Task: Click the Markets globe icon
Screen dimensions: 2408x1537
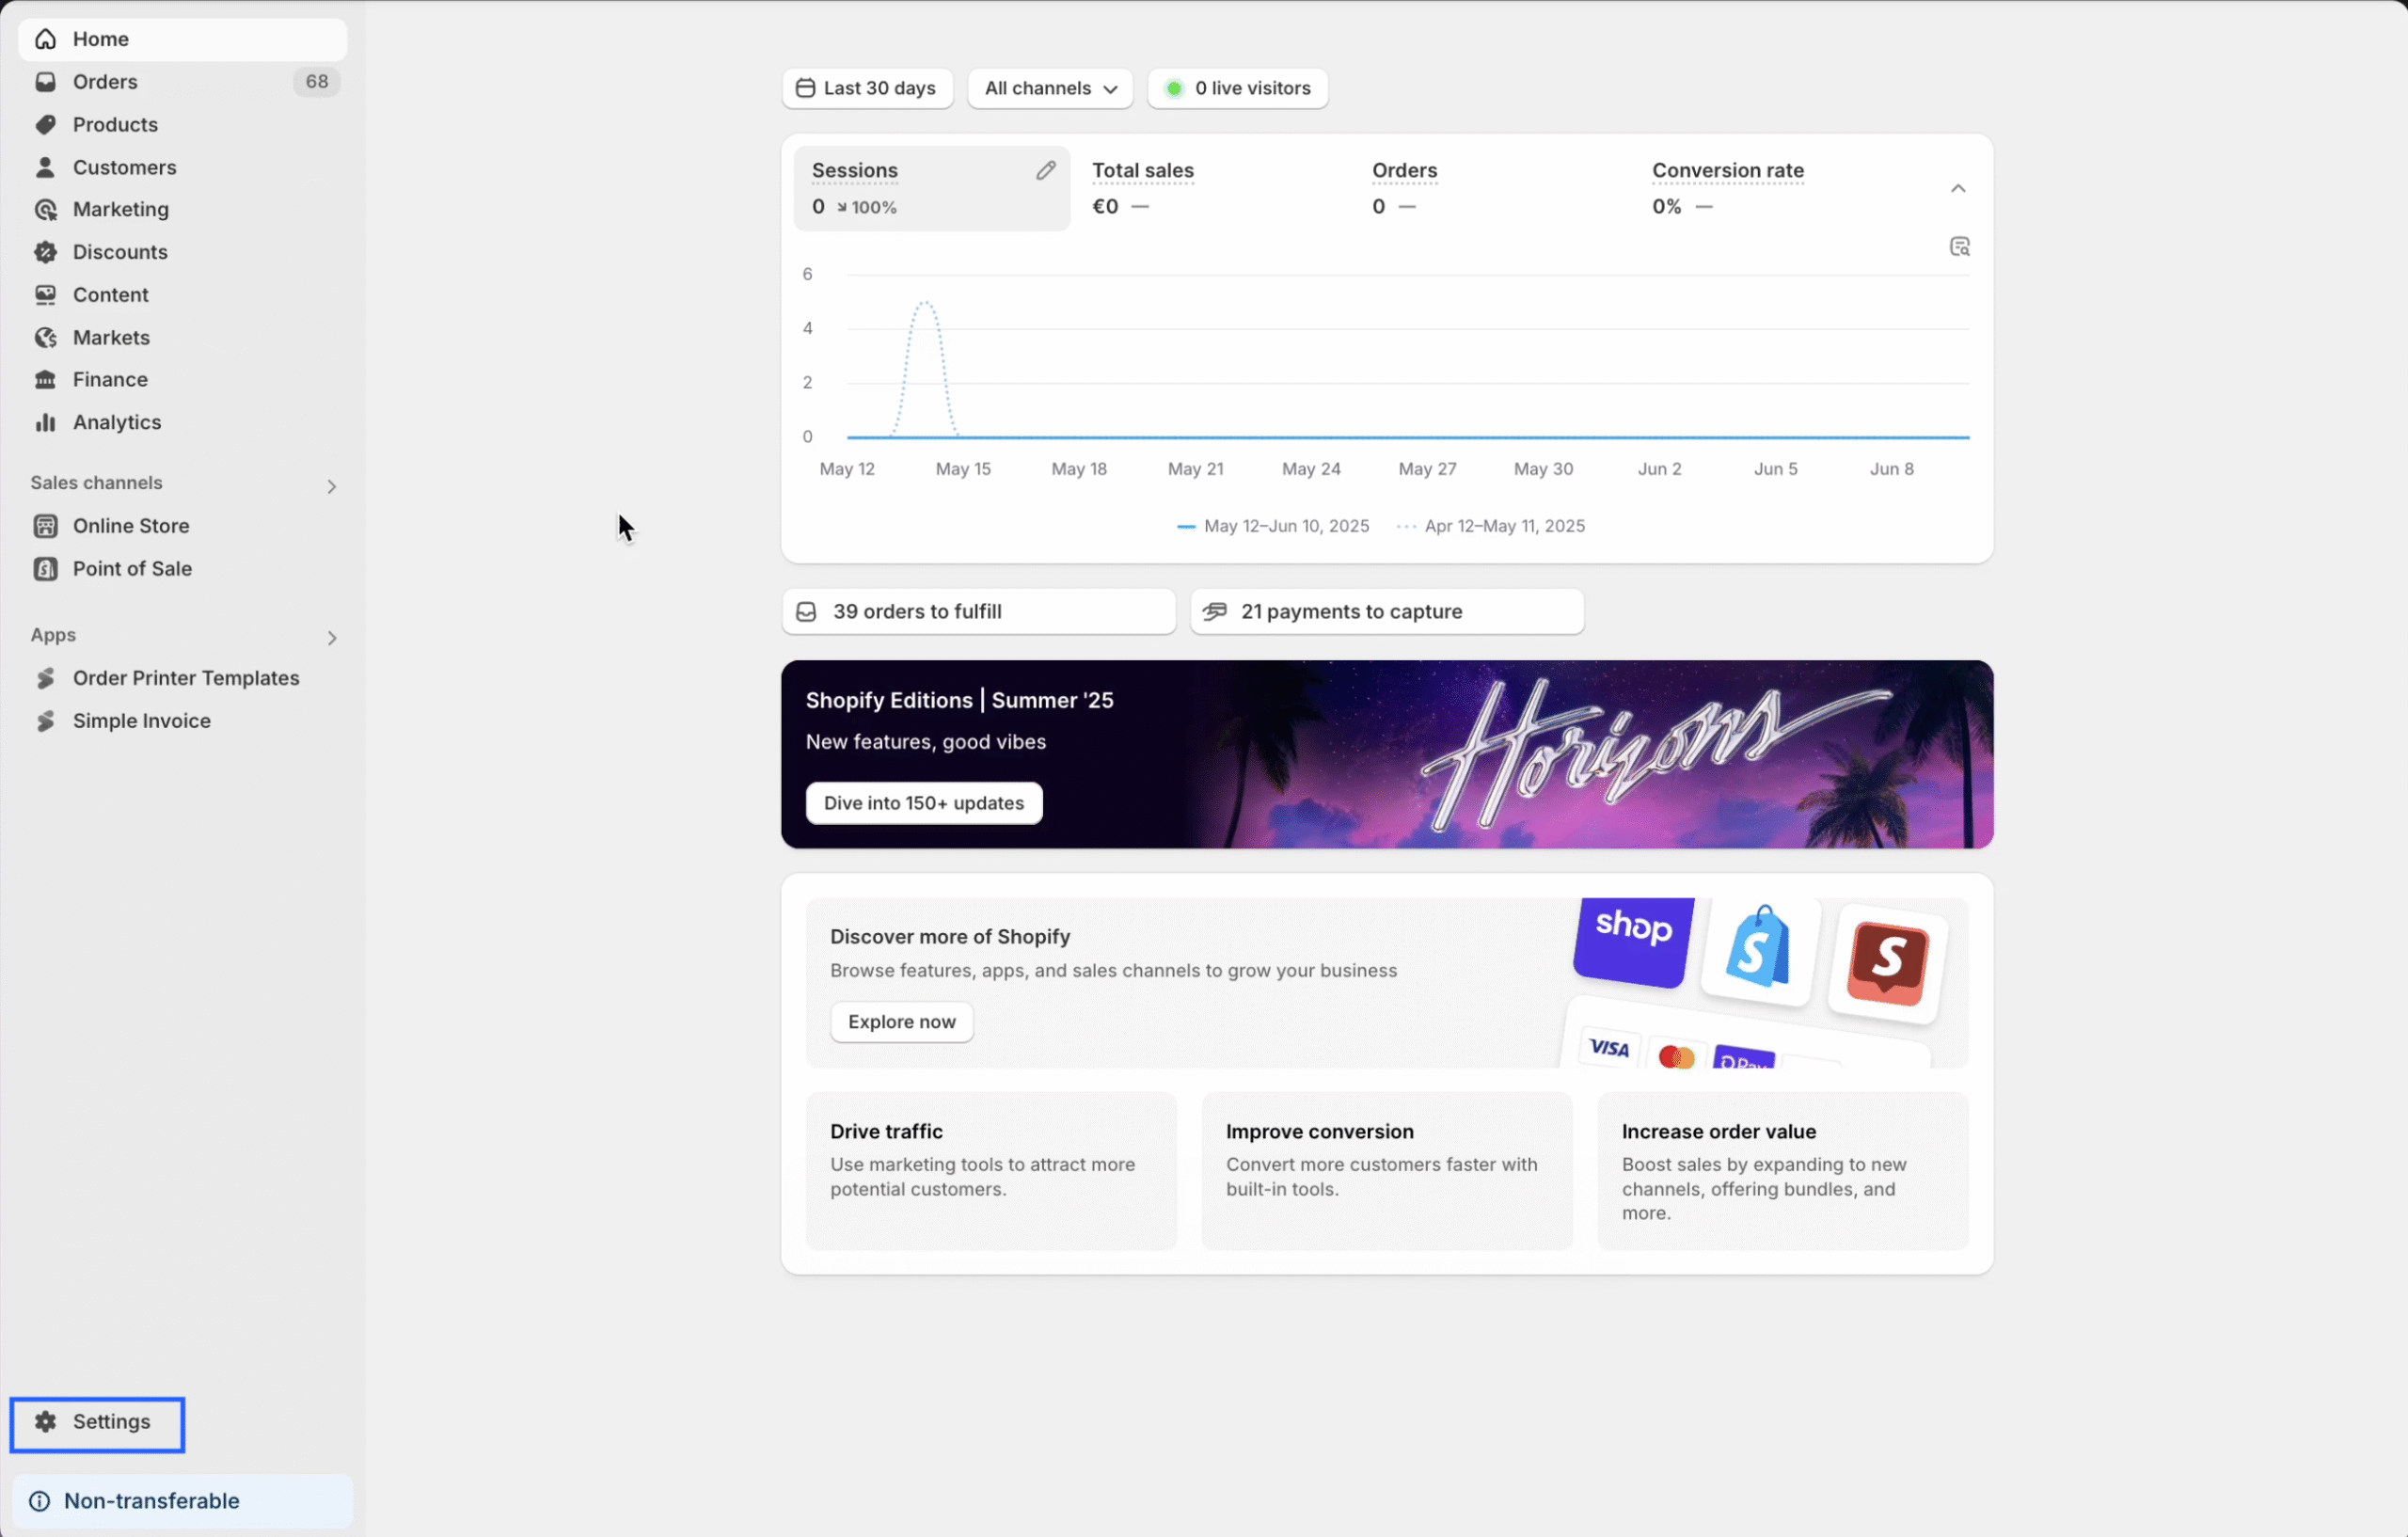Action: tap(46, 338)
